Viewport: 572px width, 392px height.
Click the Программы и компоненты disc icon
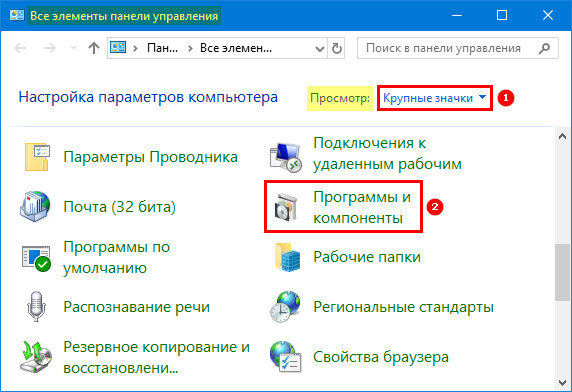[286, 207]
